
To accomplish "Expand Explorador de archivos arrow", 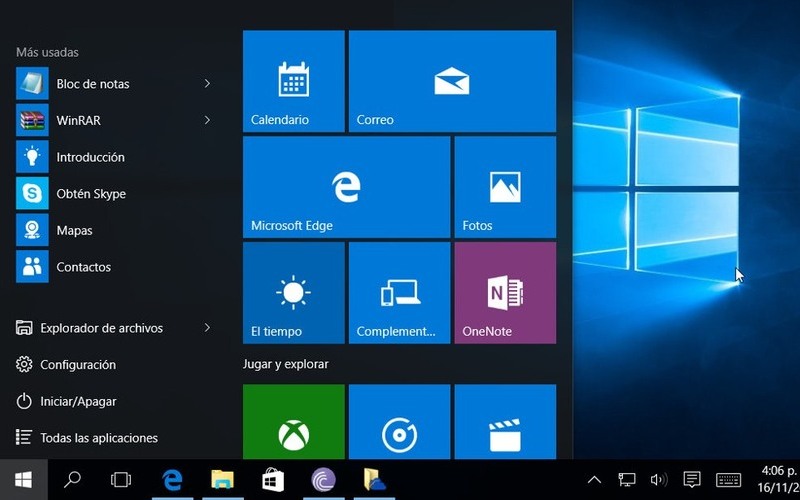I will coord(207,328).
